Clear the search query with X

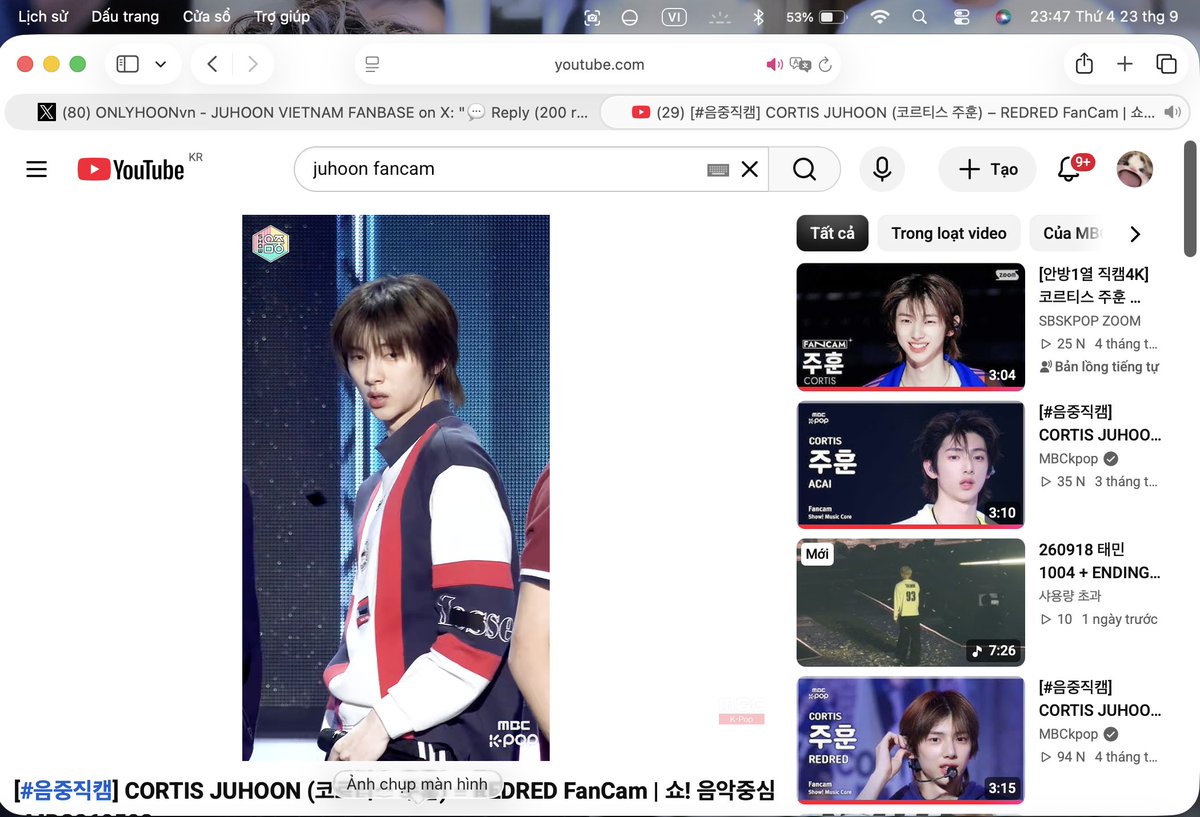coord(749,169)
